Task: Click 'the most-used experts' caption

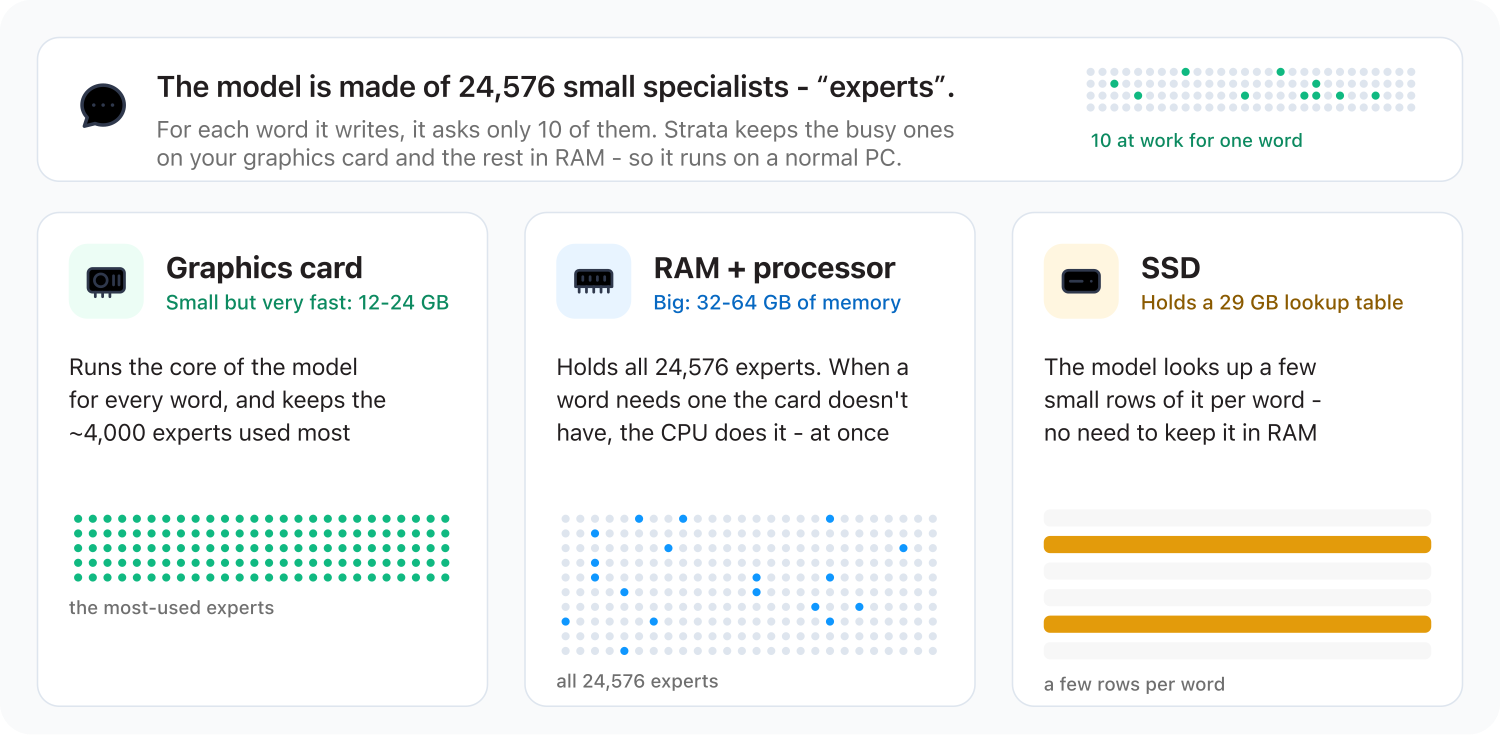Action: 171,608
